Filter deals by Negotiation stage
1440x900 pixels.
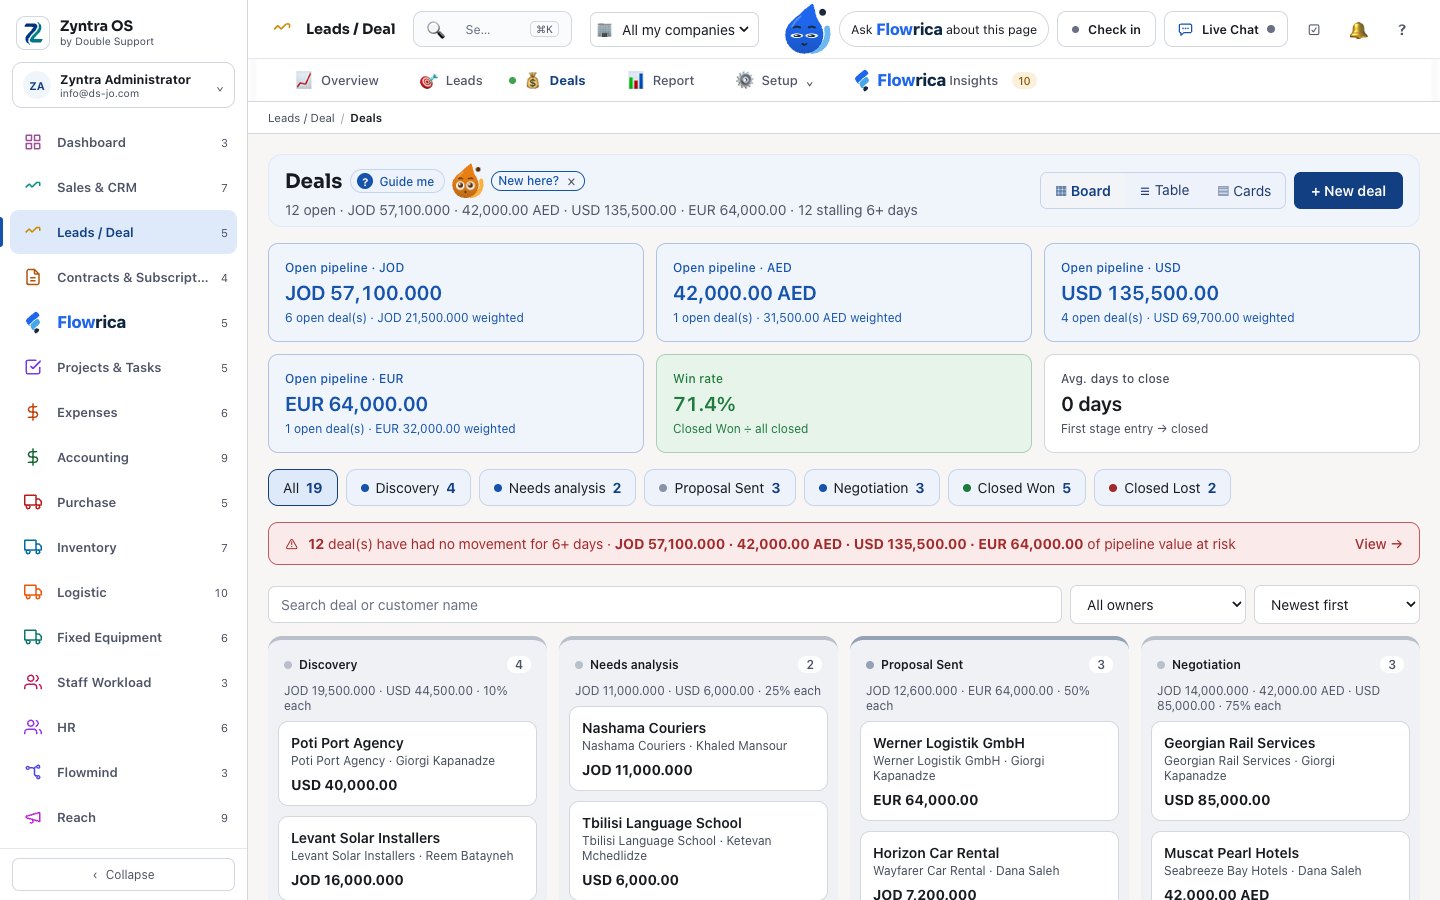click(871, 488)
